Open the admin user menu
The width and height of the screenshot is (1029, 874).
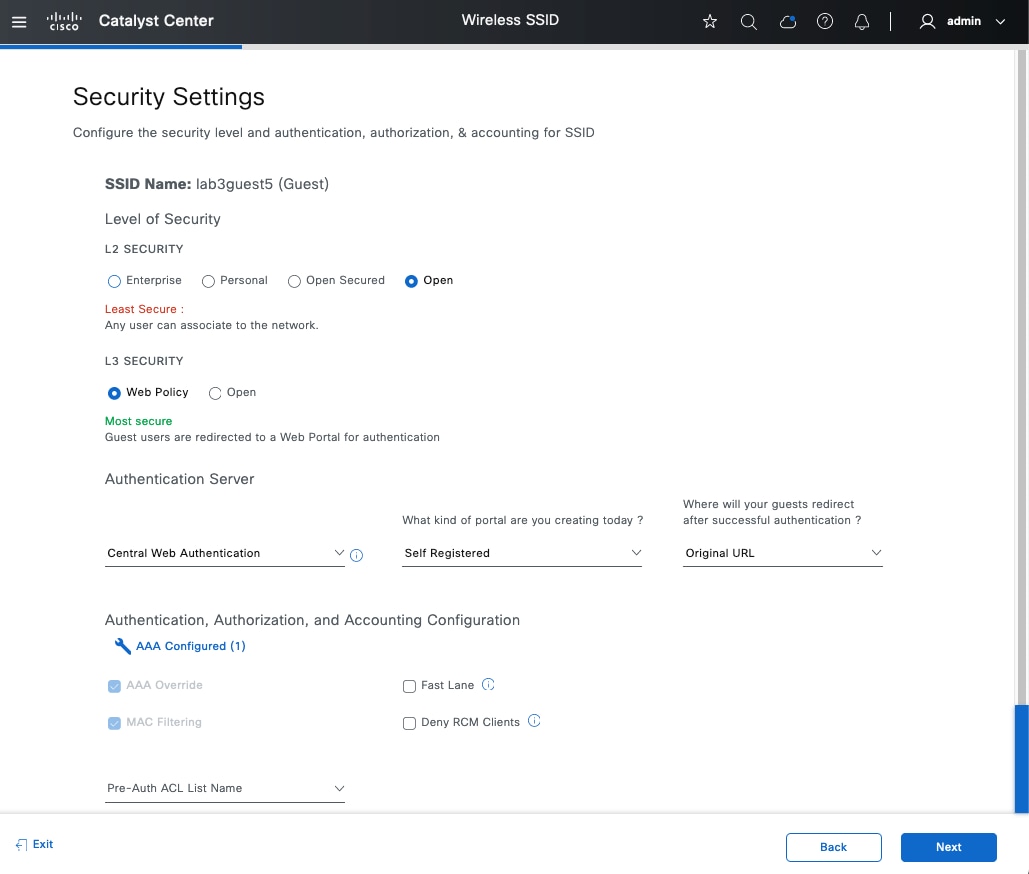pyautogui.click(x=962, y=21)
